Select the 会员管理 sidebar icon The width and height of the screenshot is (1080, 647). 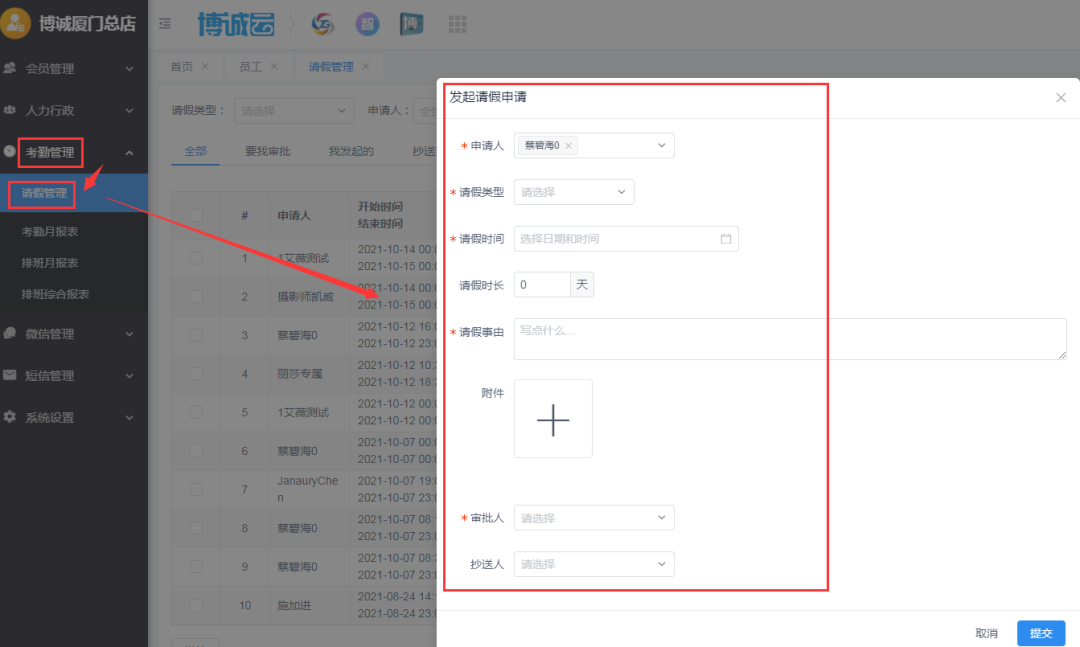point(10,68)
